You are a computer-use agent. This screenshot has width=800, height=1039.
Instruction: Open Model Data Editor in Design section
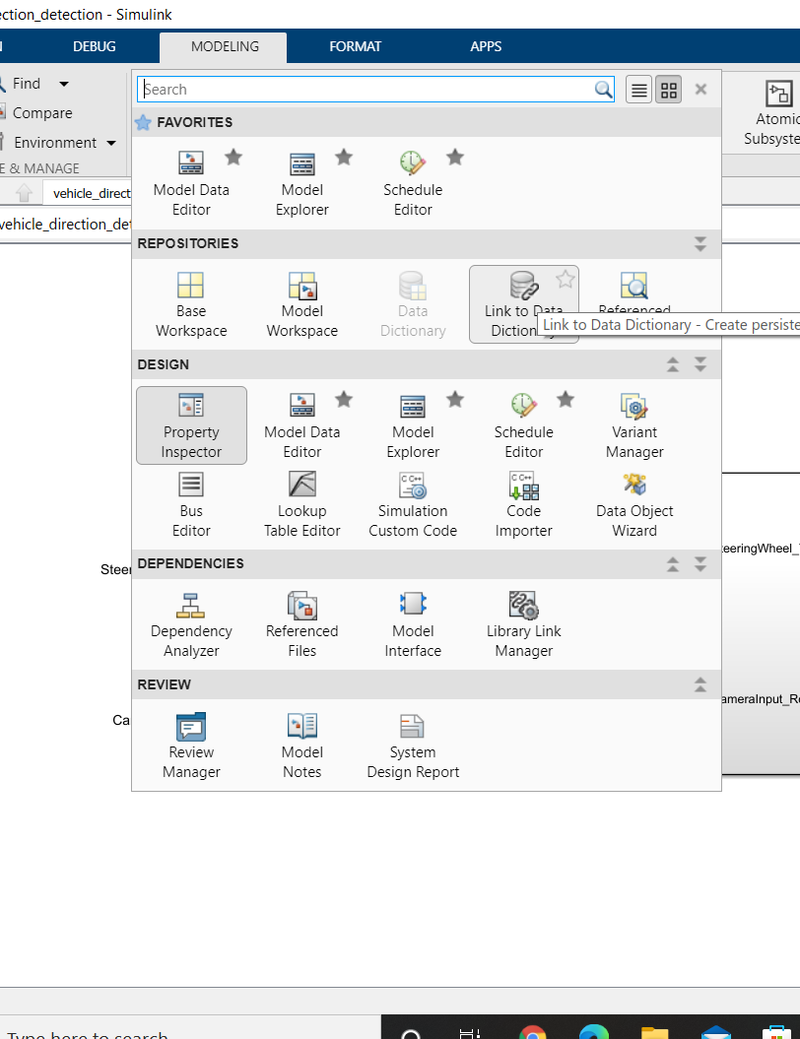pos(302,425)
